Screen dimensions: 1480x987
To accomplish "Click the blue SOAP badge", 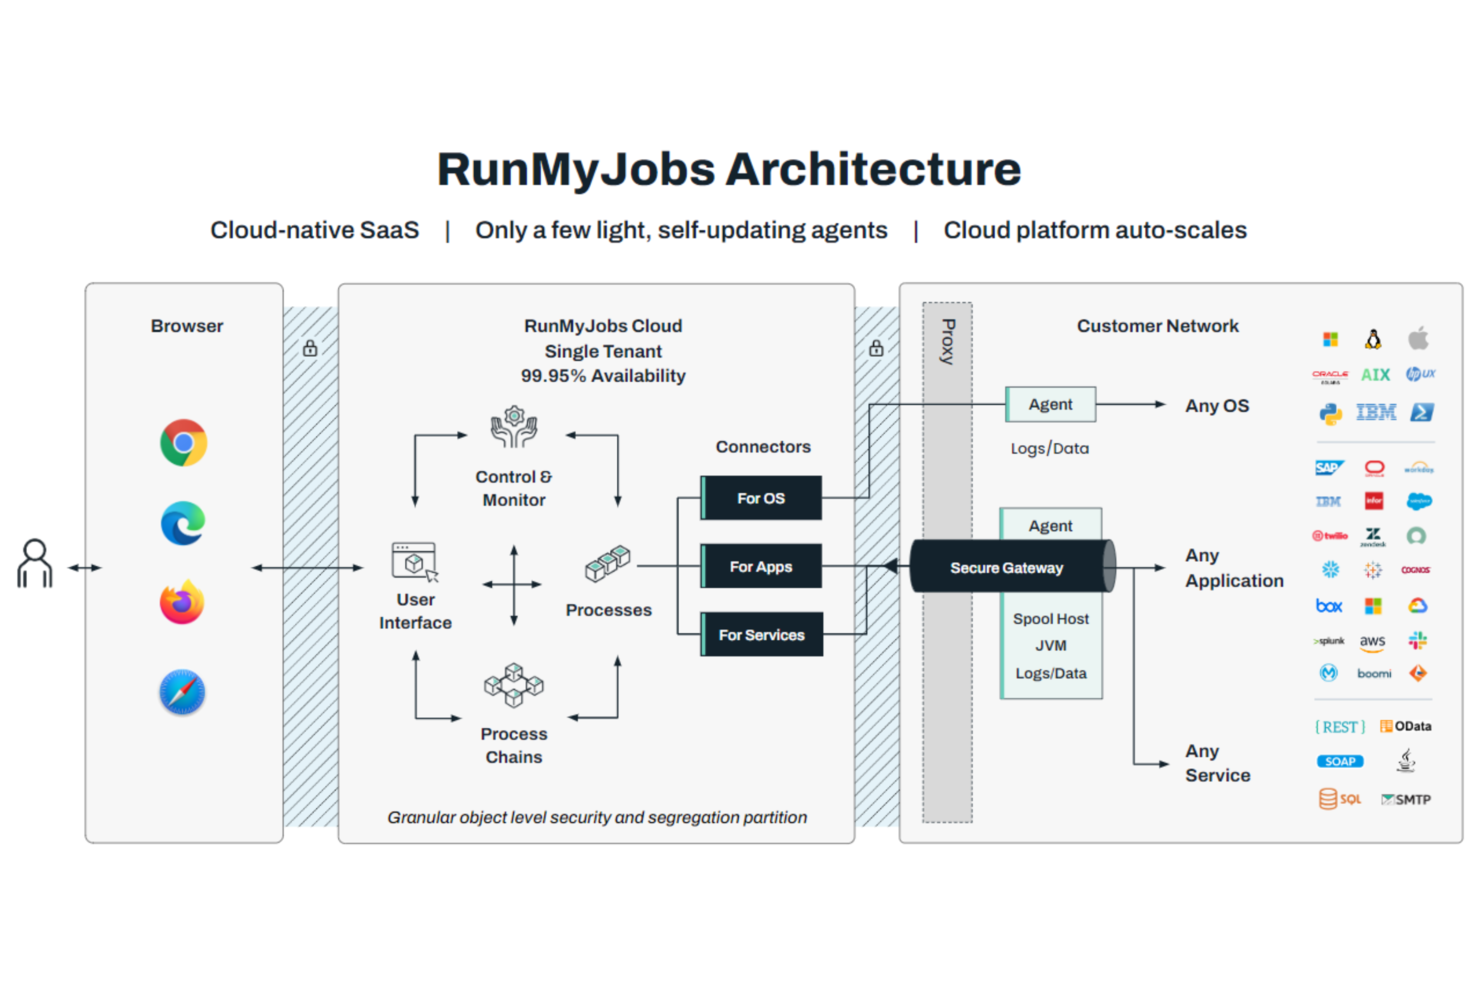I will tap(1340, 761).
